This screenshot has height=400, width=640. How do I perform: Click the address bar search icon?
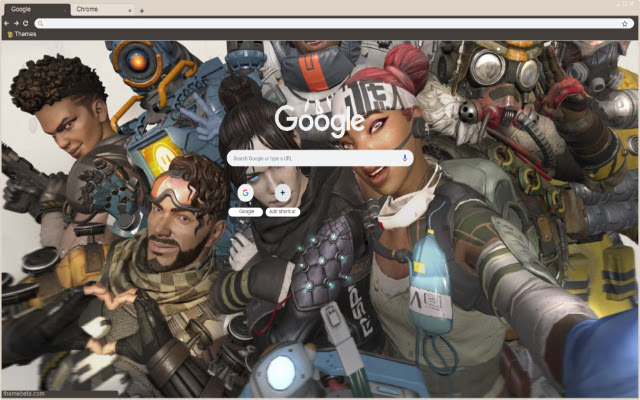click(x=40, y=24)
